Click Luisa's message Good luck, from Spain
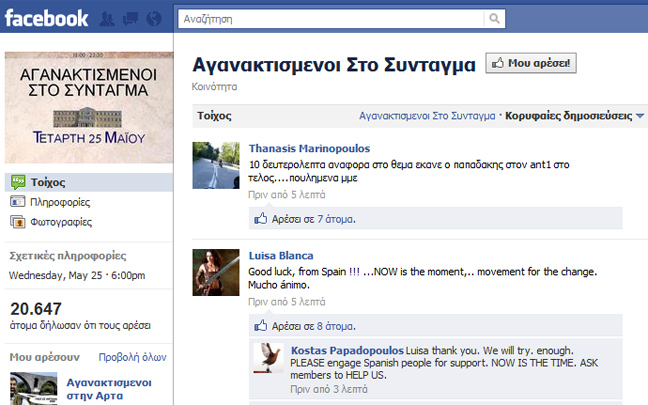Image resolution: width=648 pixels, height=405 pixels. tap(422, 278)
